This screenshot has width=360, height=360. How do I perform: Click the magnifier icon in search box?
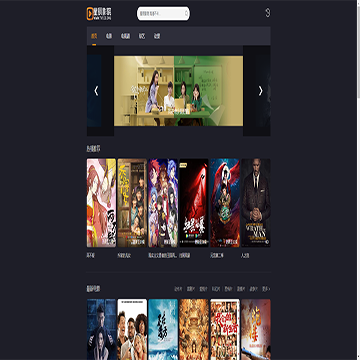186,14
